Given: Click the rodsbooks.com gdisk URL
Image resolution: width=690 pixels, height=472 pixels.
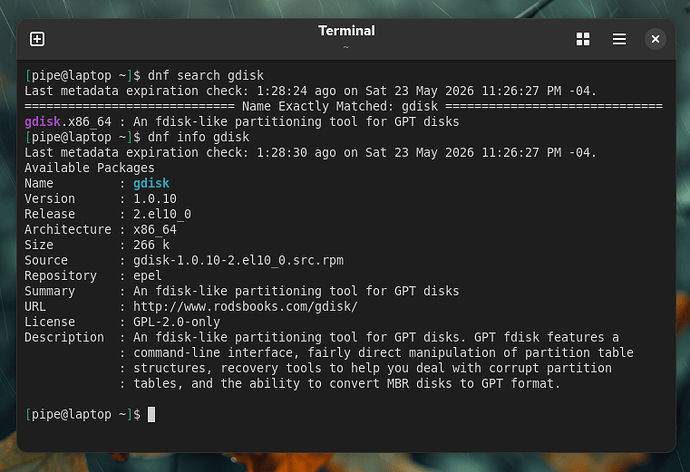Looking at the screenshot, I should click(x=245, y=307).
